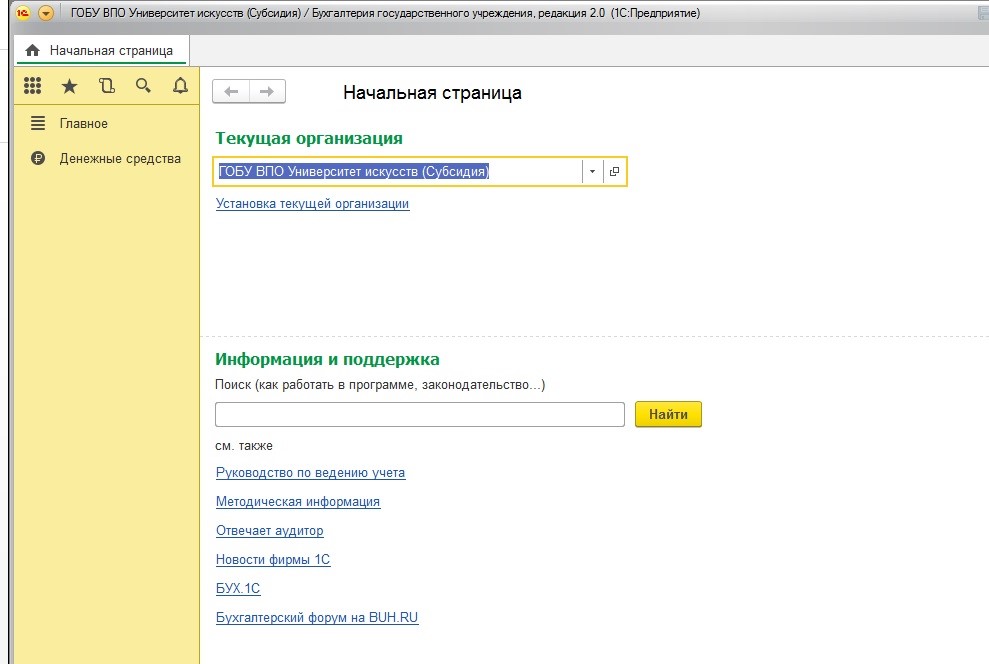Viewport: 989px width, 664px height.
Task: Open Новости фирмы 1С link
Action: click(272, 560)
